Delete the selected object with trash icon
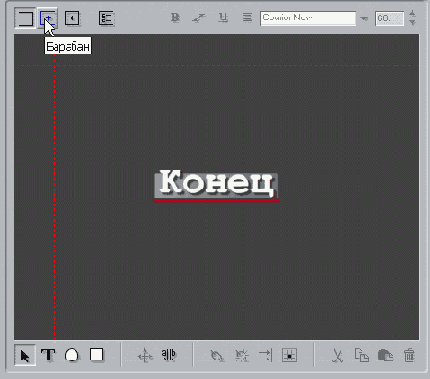Image resolution: width=430 pixels, height=379 pixels. pos(409,355)
